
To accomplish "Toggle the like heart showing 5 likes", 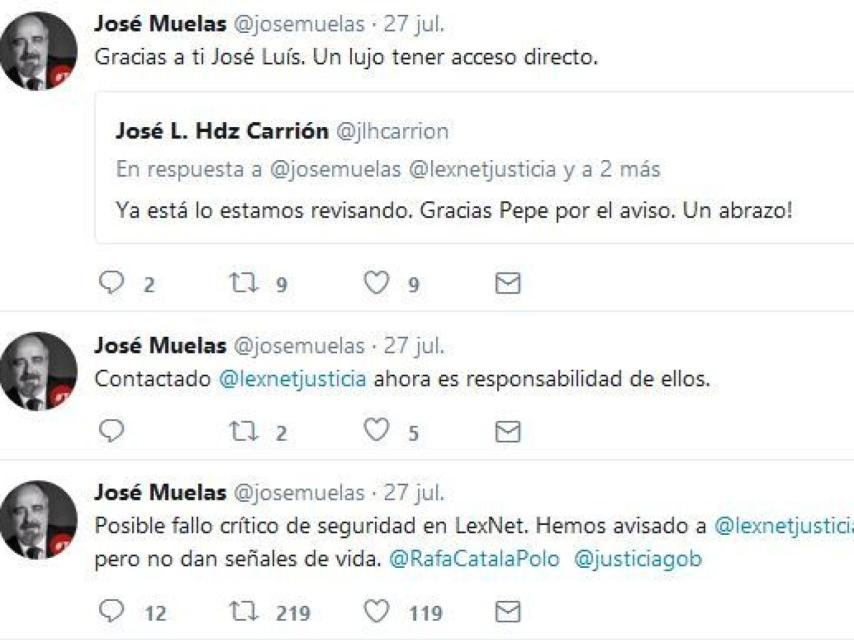I will pos(377,432).
